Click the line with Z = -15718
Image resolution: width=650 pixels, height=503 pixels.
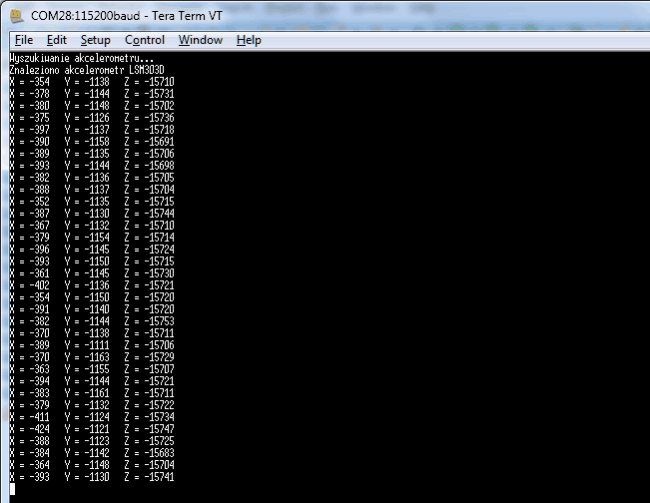tap(92, 130)
